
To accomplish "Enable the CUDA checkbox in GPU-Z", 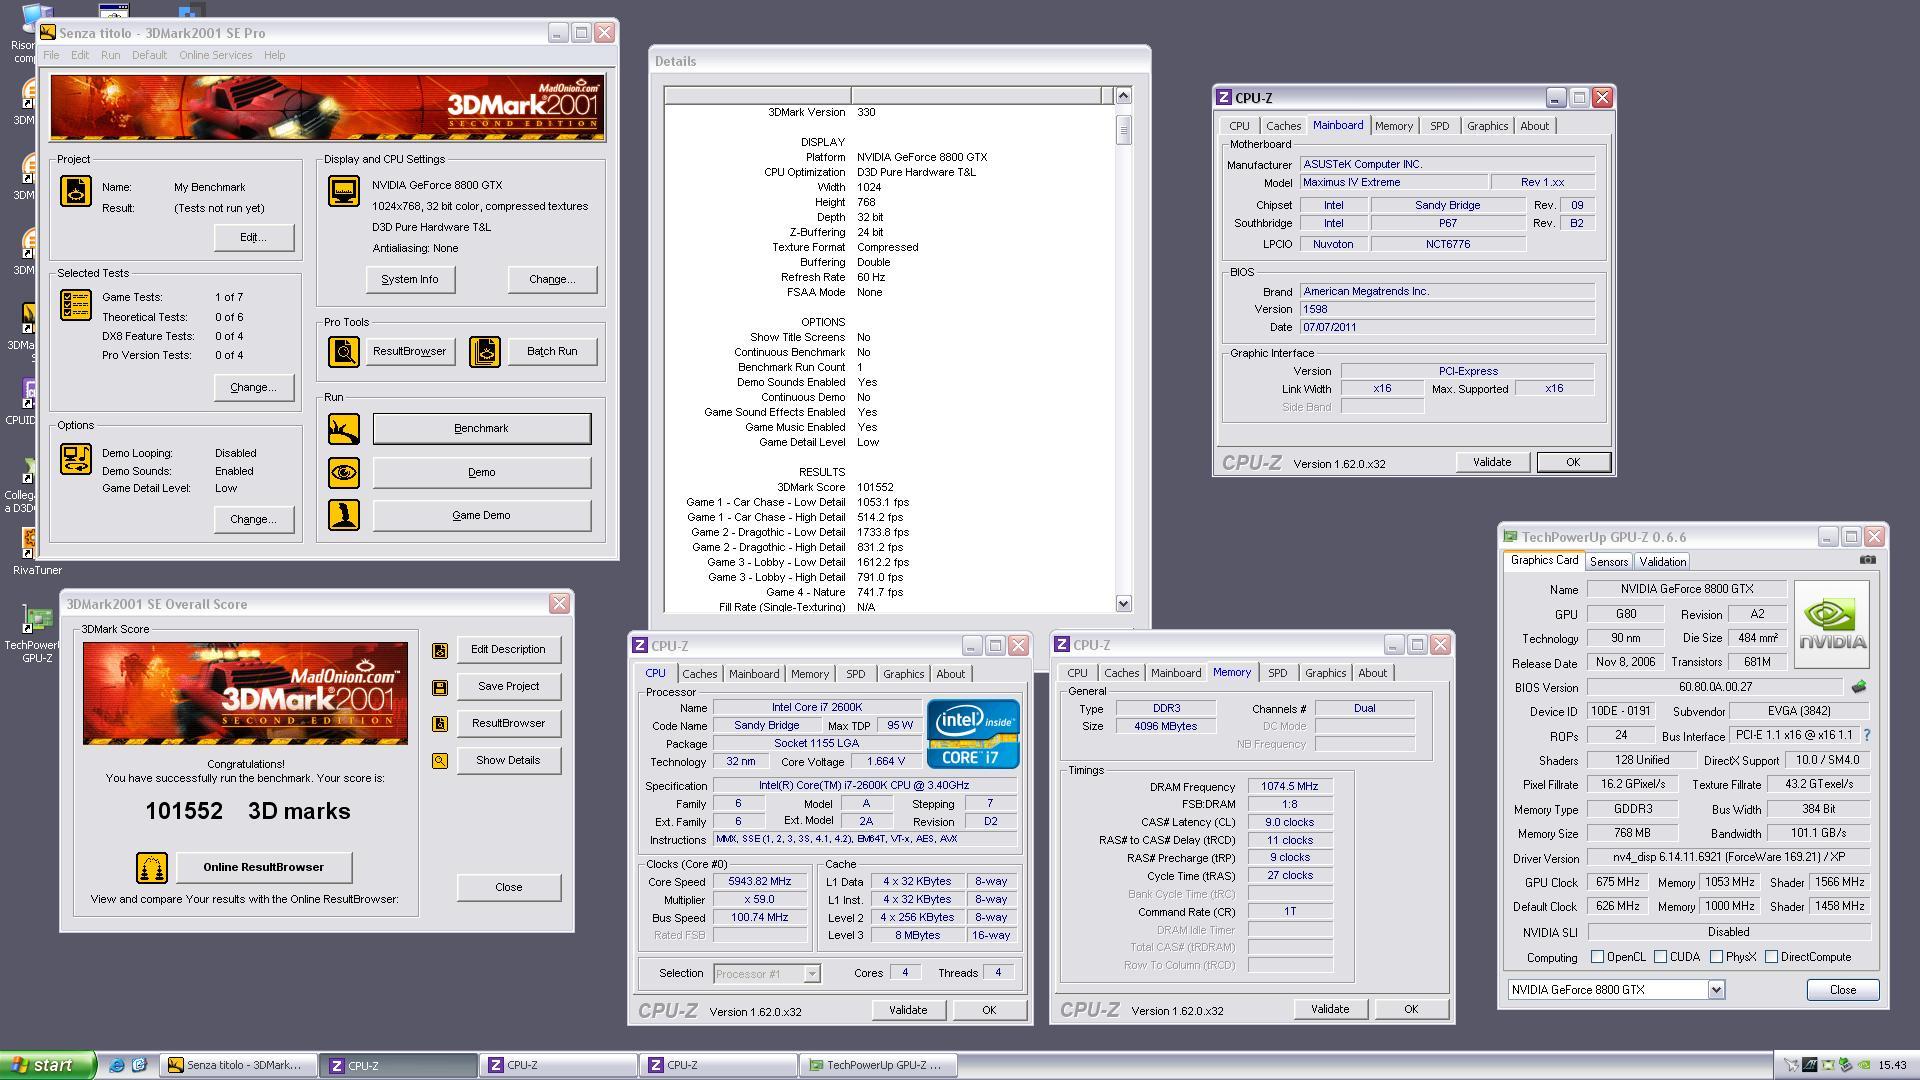I will click(1660, 957).
